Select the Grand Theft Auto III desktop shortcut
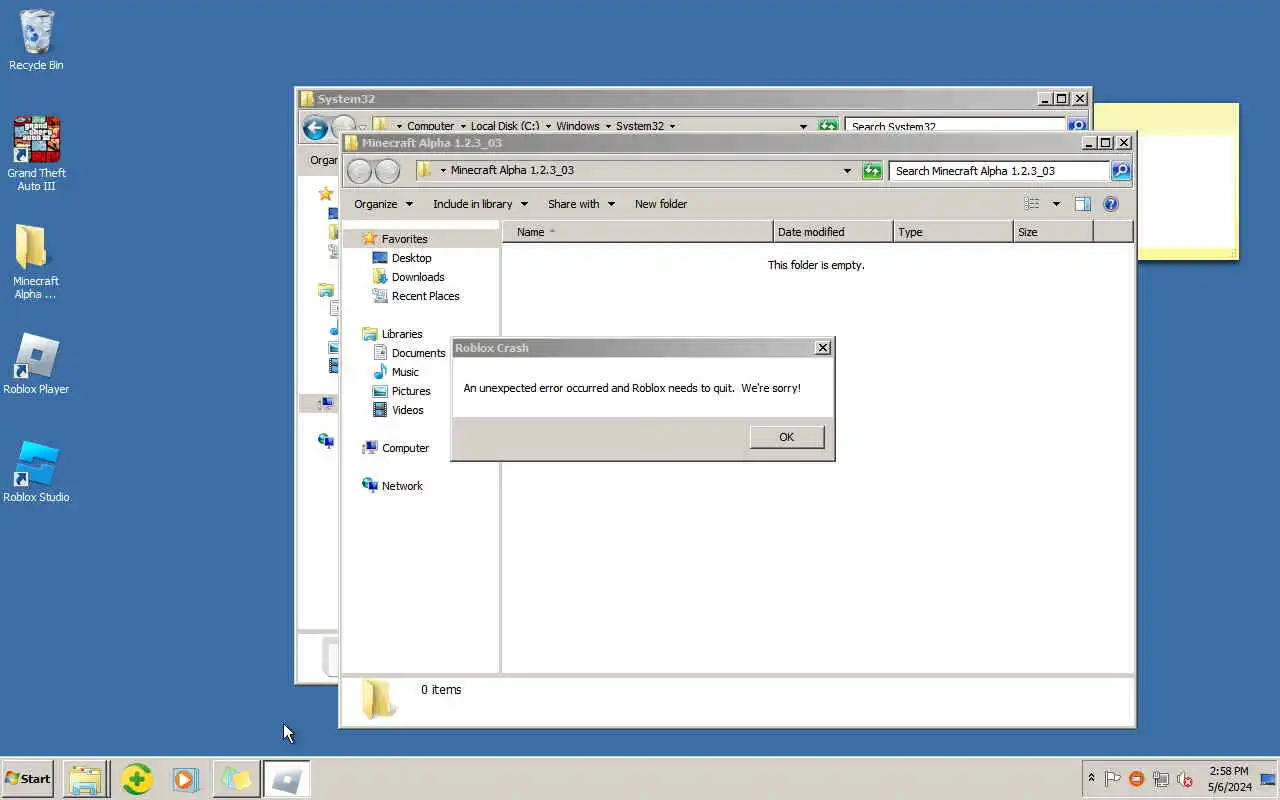The width and height of the screenshot is (1280, 800). coord(36,153)
